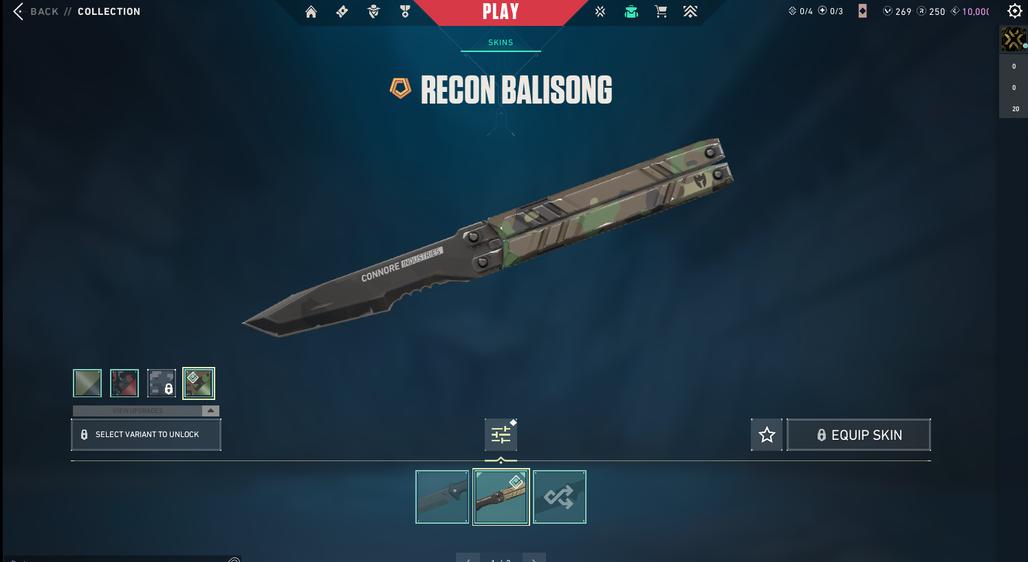Open the skin filter sliders icon
Viewport: 1028px width, 562px height.
[501, 435]
